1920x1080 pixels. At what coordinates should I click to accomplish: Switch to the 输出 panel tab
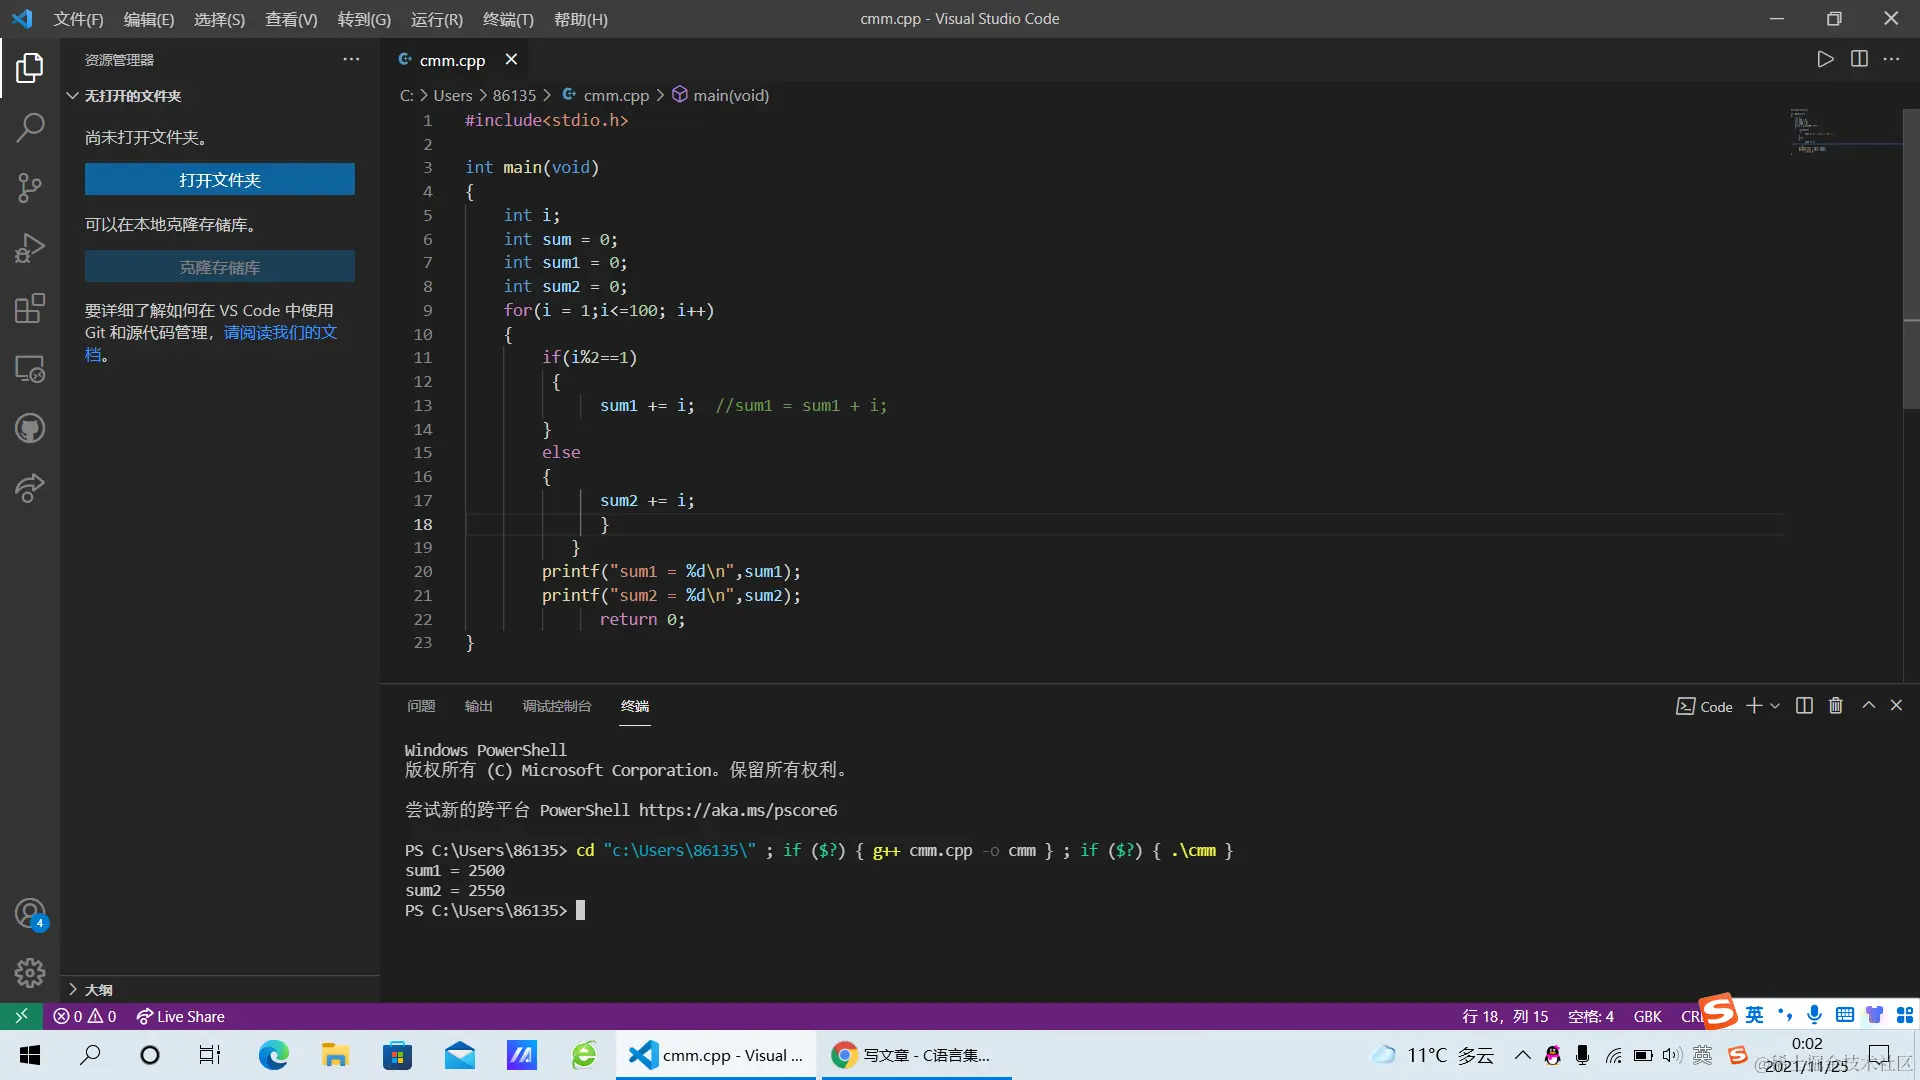pyautogui.click(x=478, y=706)
